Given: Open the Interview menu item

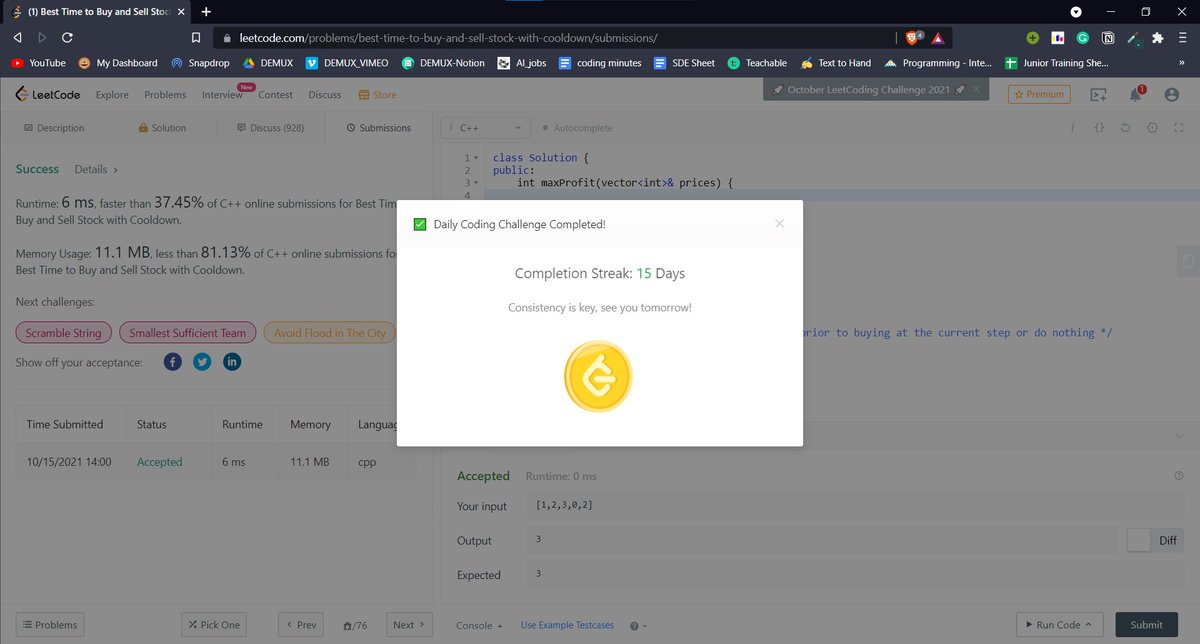Looking at the screenshot, I should (x=222, y=95).
